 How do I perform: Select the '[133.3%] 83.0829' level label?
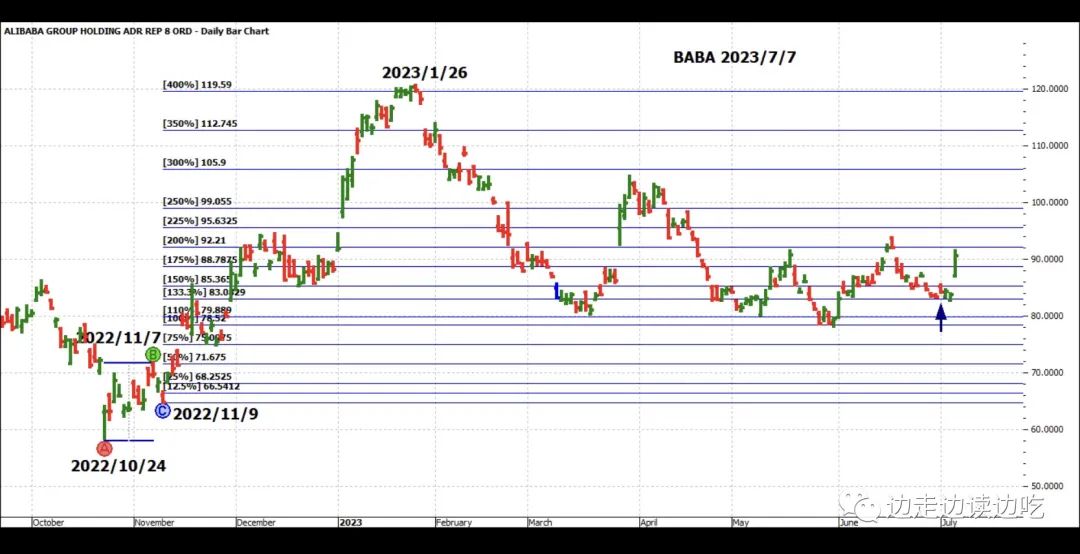click(204, 292)
